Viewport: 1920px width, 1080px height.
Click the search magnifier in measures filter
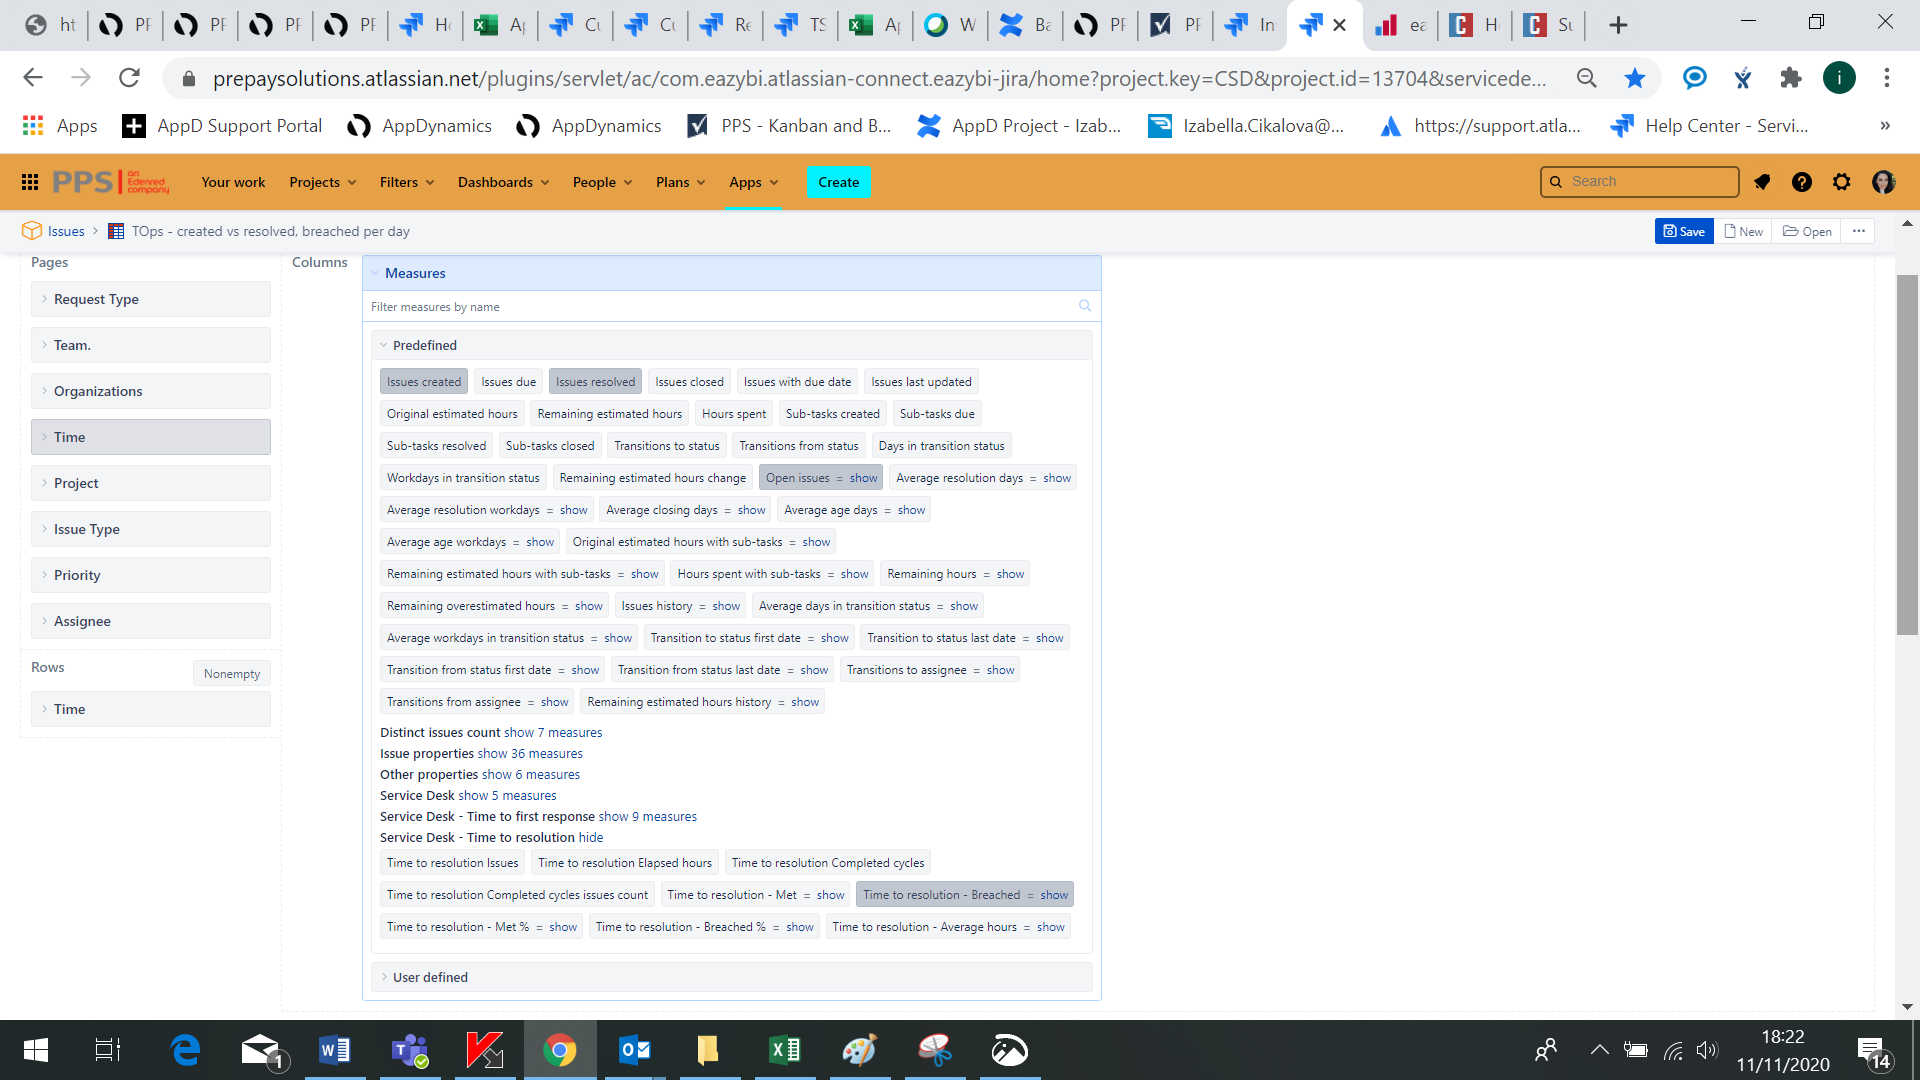(x=1085, y=306)
